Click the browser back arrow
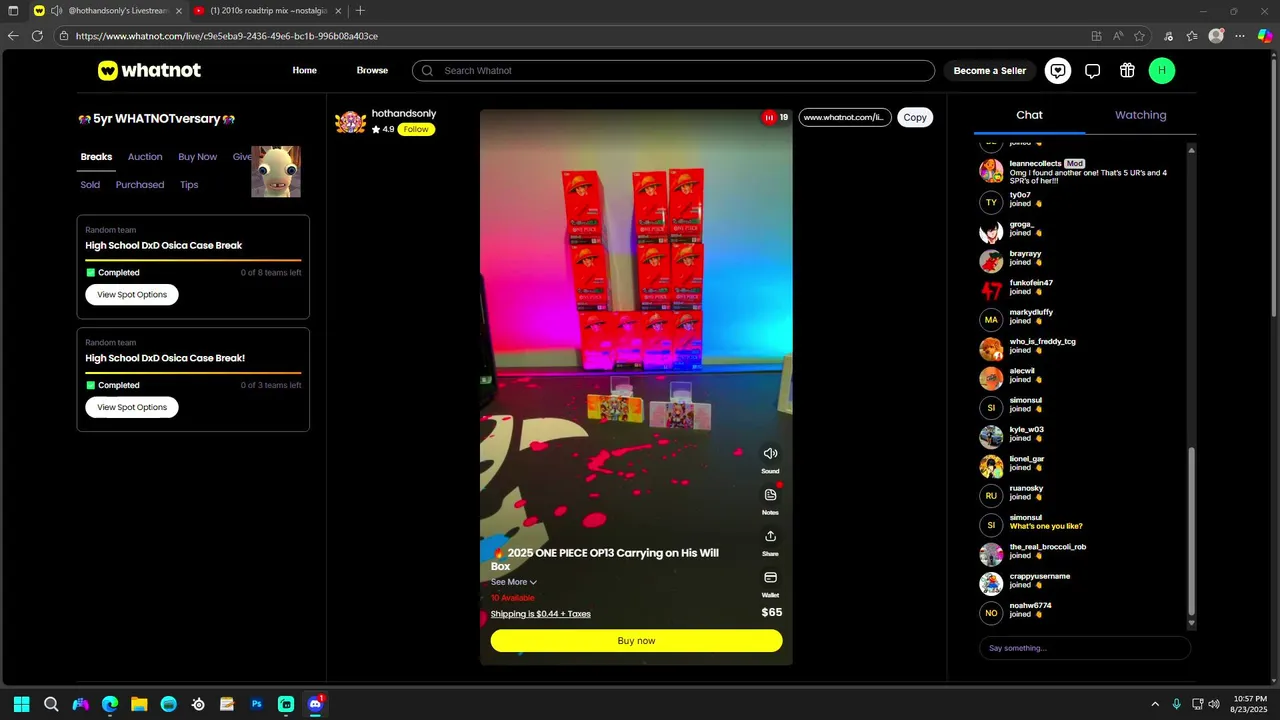Image resolution: width=1280 pixels, height=720 pixels. pos(13,35)
